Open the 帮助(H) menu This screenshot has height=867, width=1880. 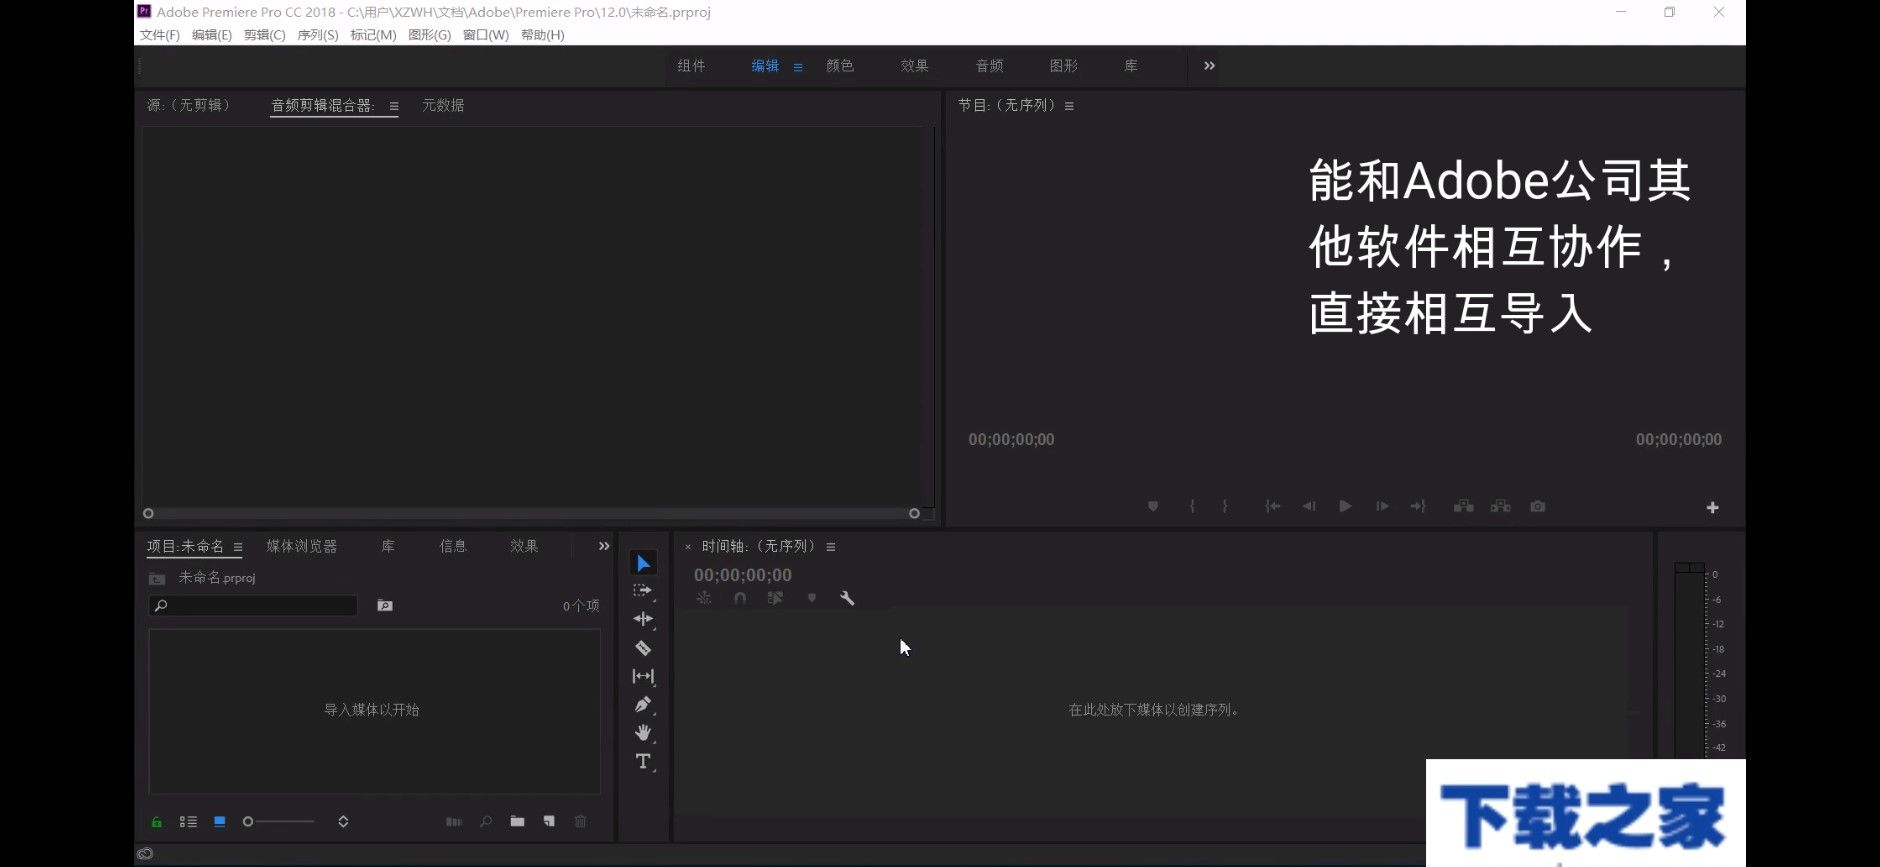pos(543,35)
